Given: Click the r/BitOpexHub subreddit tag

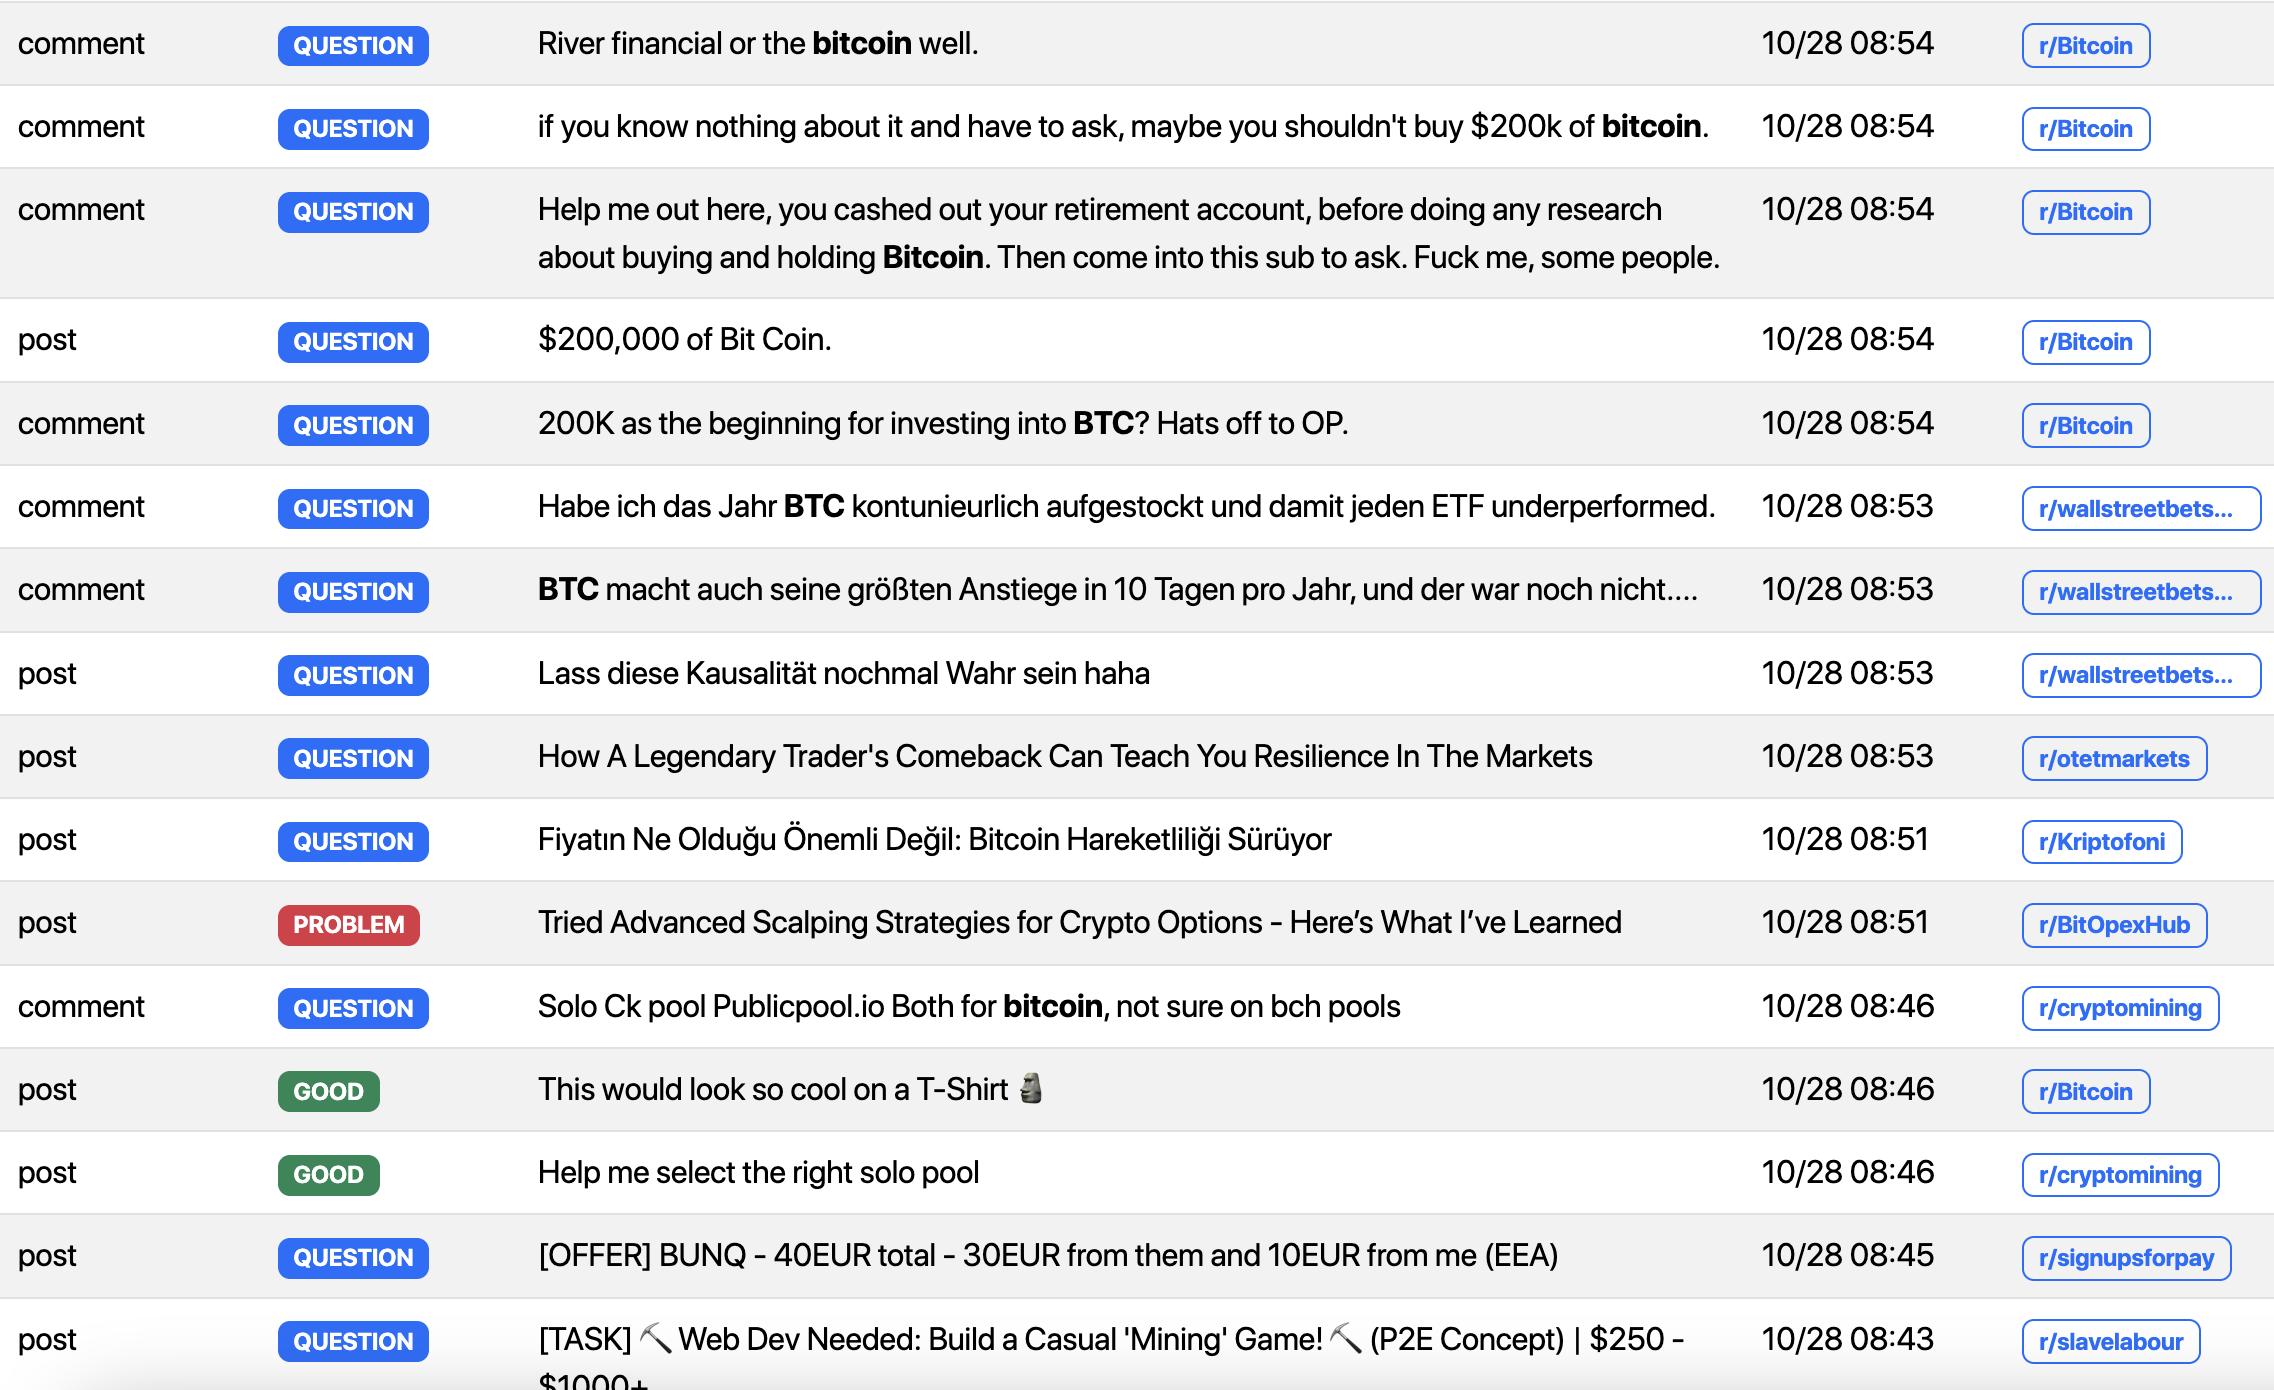Looking at the screenshot, I should tap(2113, 925).
